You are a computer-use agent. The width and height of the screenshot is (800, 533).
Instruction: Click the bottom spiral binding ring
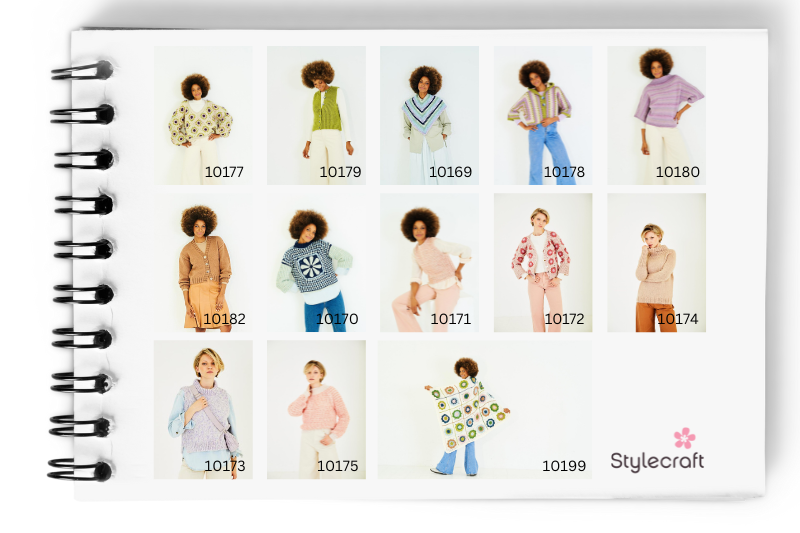tap(80, 469)
